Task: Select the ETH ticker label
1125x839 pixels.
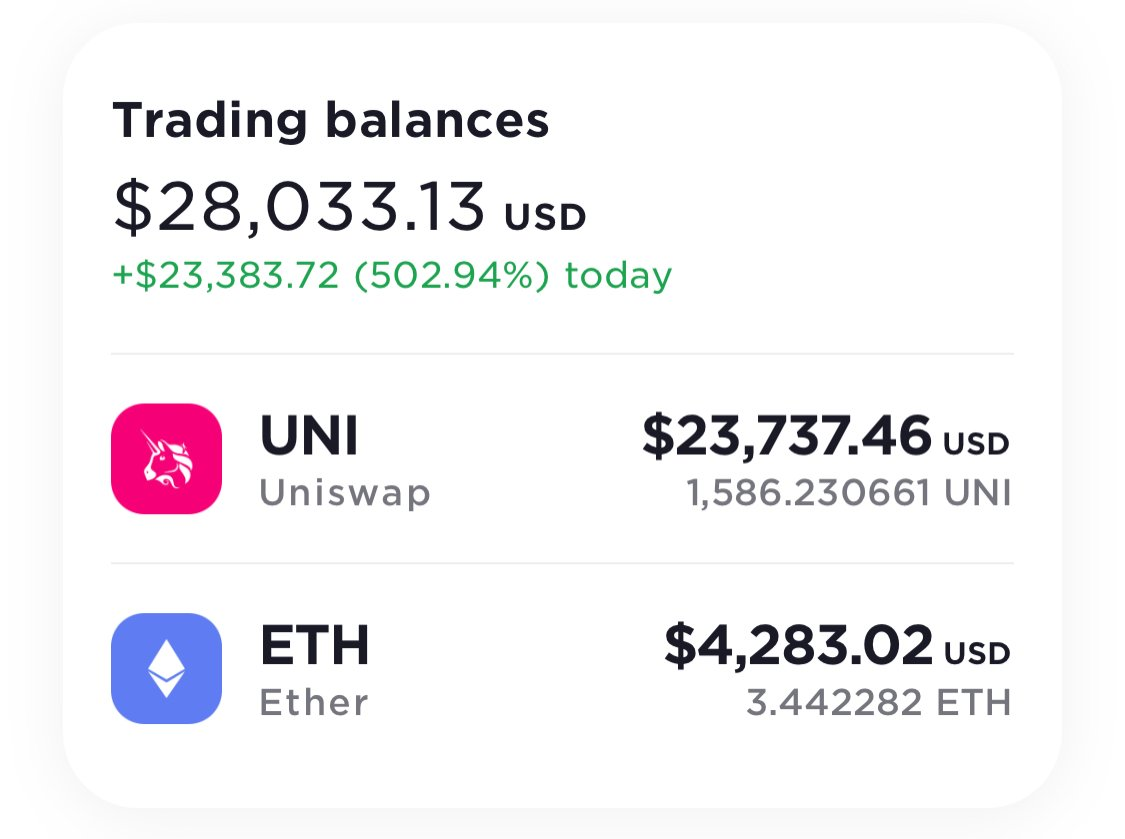Action: coord(314,645)
